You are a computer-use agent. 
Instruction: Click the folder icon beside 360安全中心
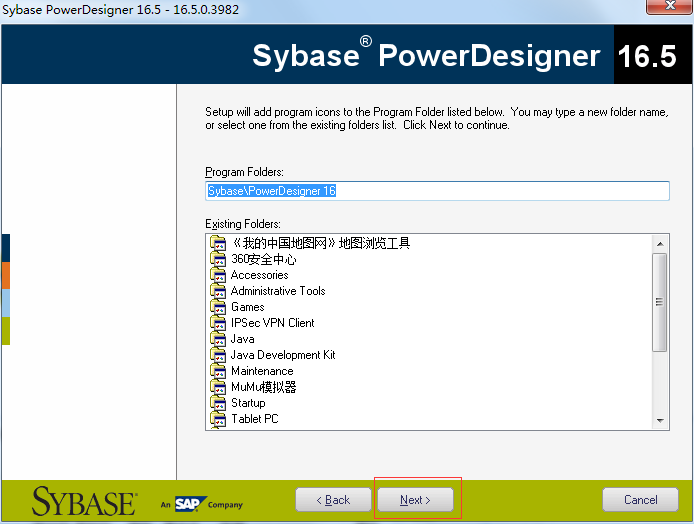(218, 259)
